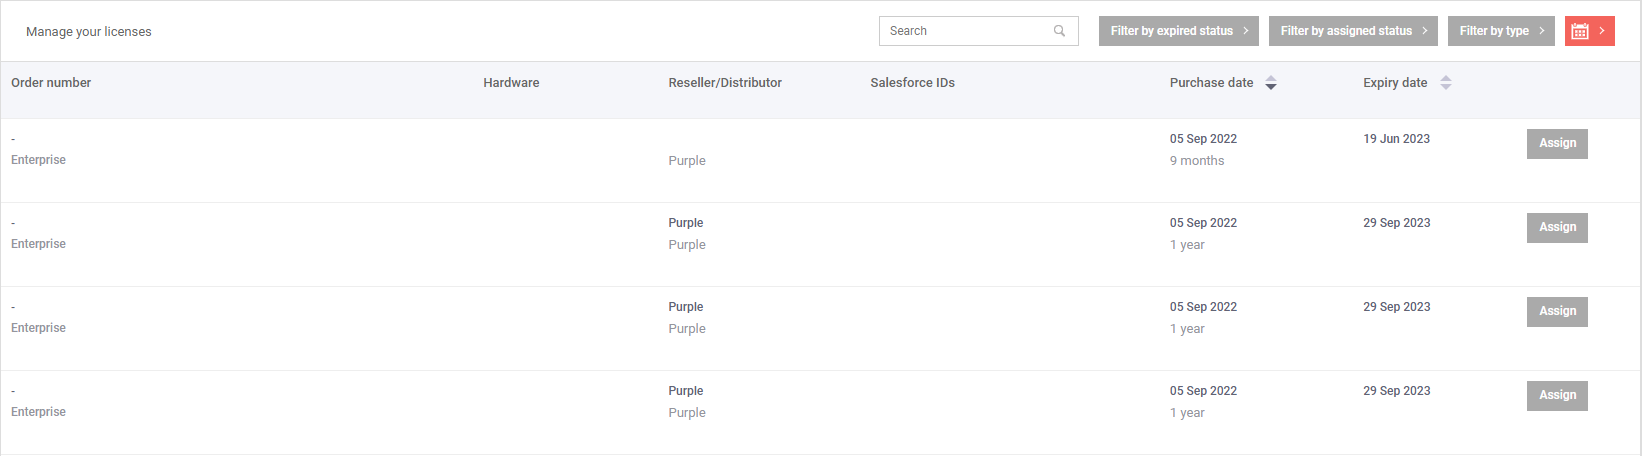This screenshot has height=456, width=1642.
Task: Expand Filter by assigned status dropdown
Action: point(1353,31)
